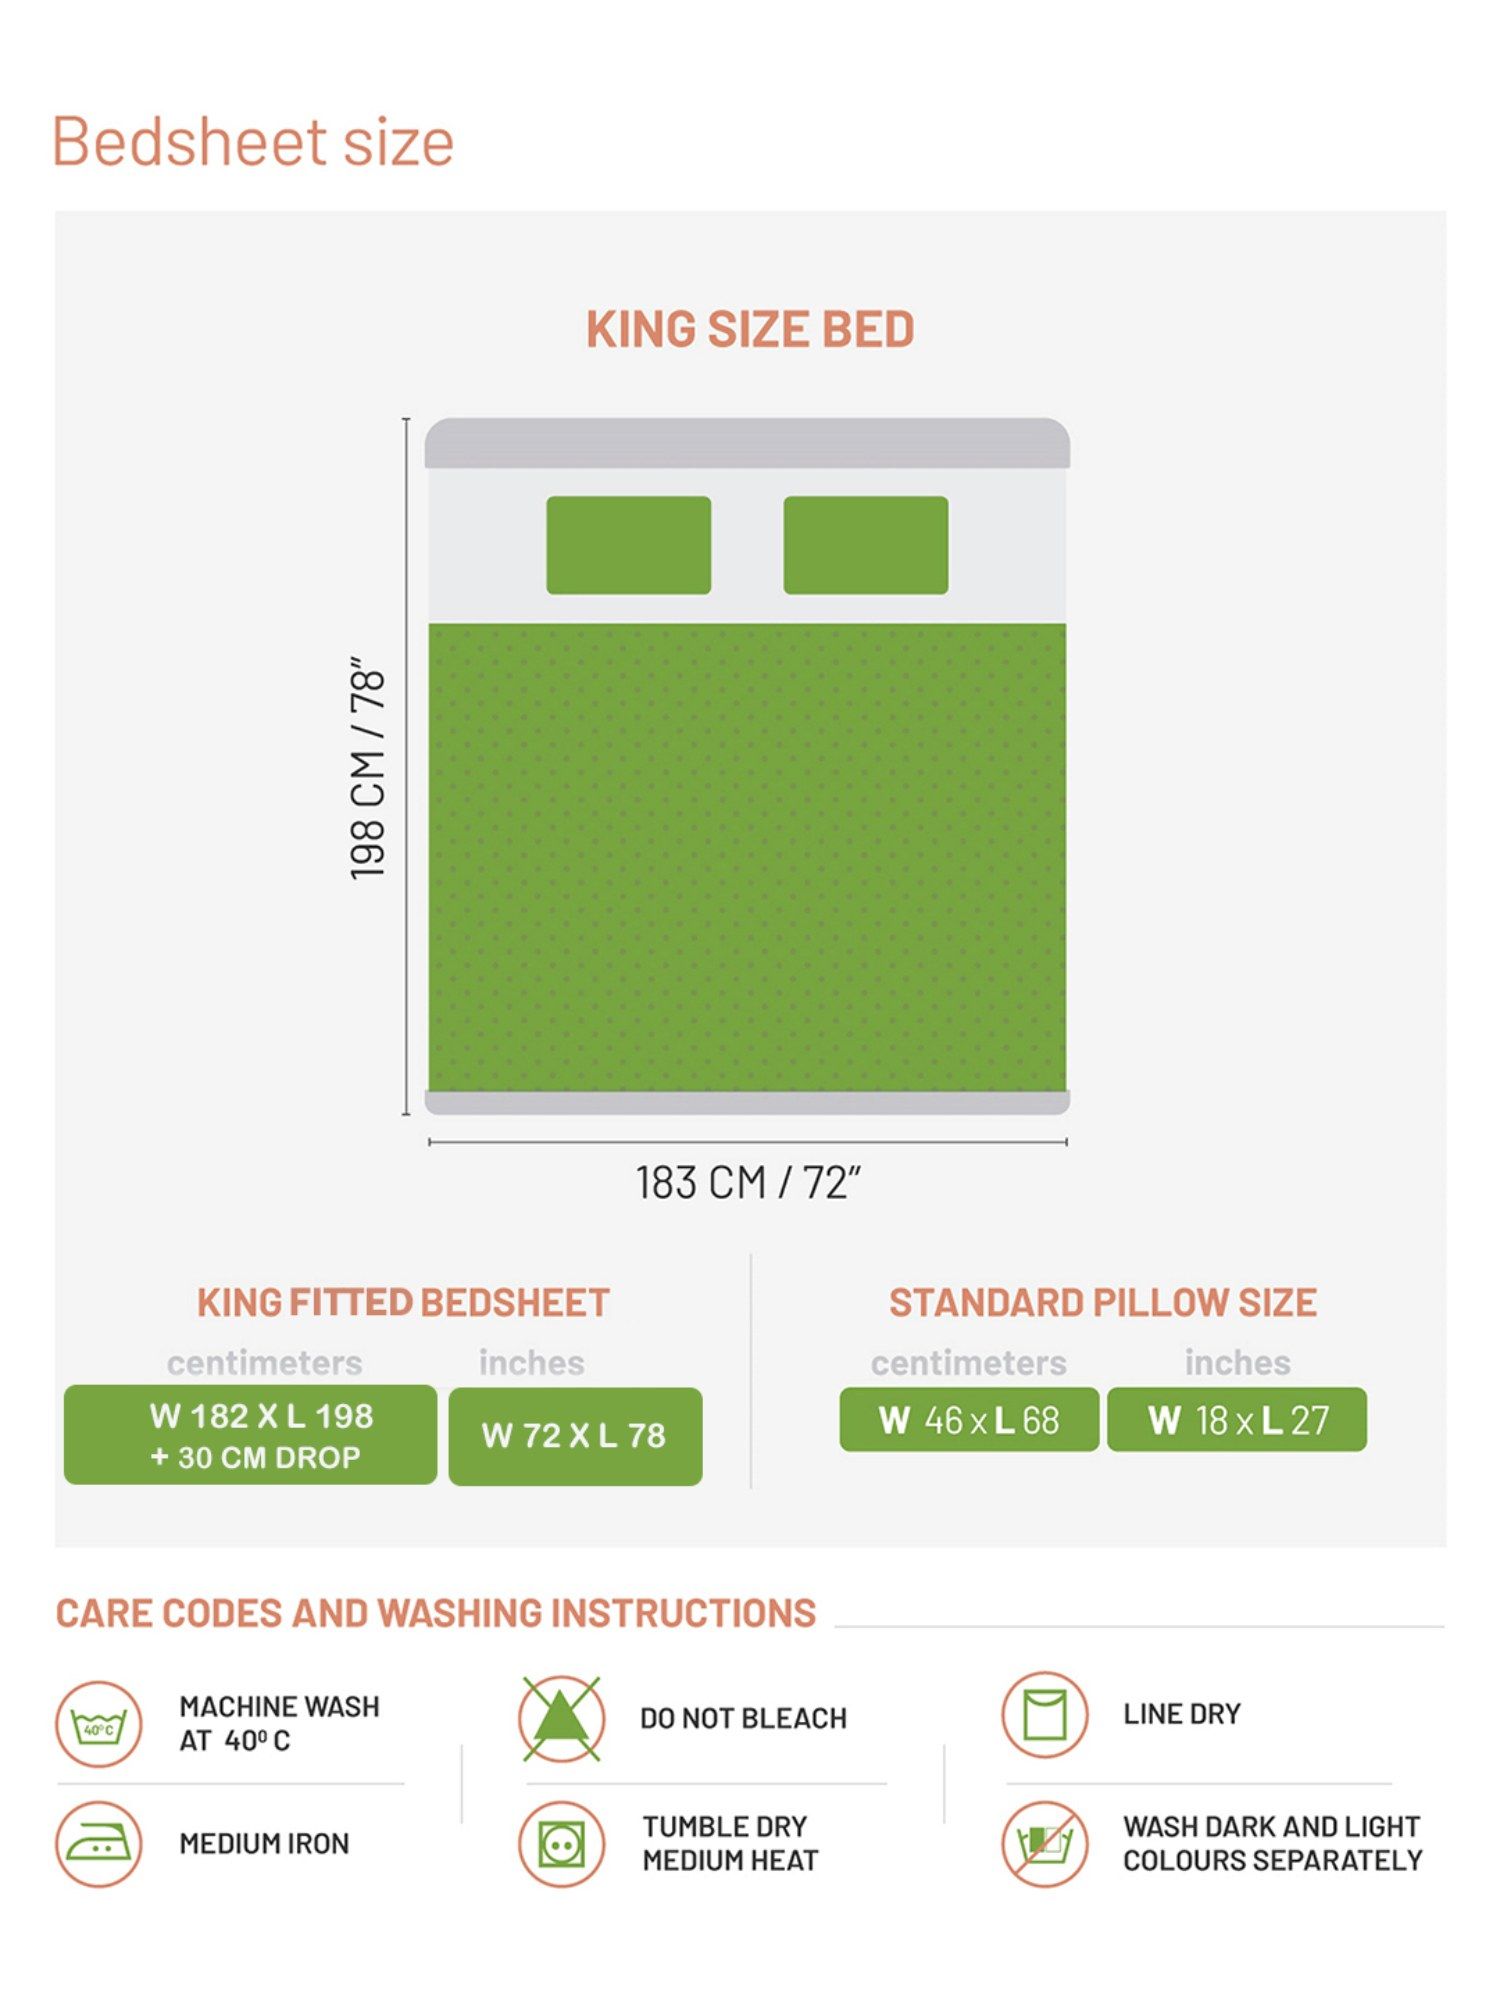The image size is (1500, 2000).
Task: Click the machine wash 40°C icon
Action: 99,1725
